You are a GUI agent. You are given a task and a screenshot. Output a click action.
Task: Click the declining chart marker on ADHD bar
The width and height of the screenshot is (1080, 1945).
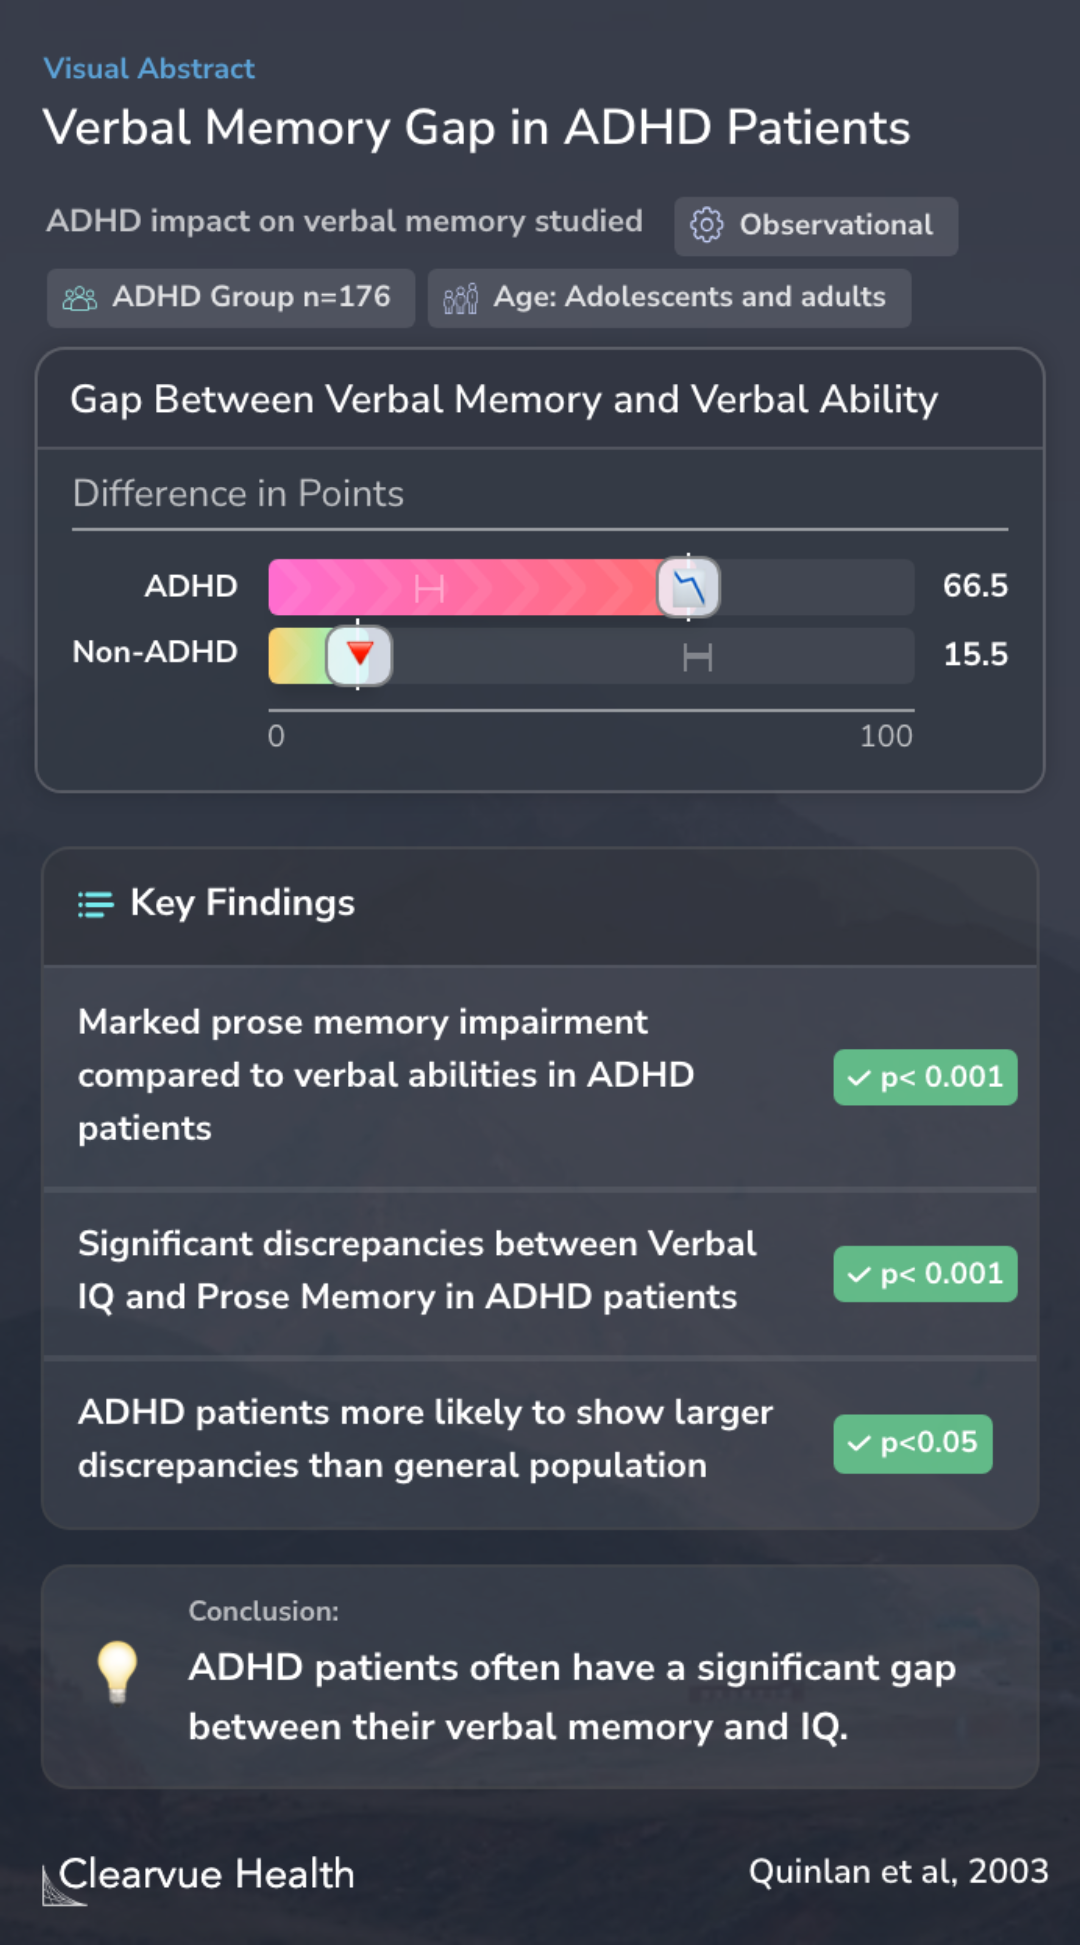(688, 587)
